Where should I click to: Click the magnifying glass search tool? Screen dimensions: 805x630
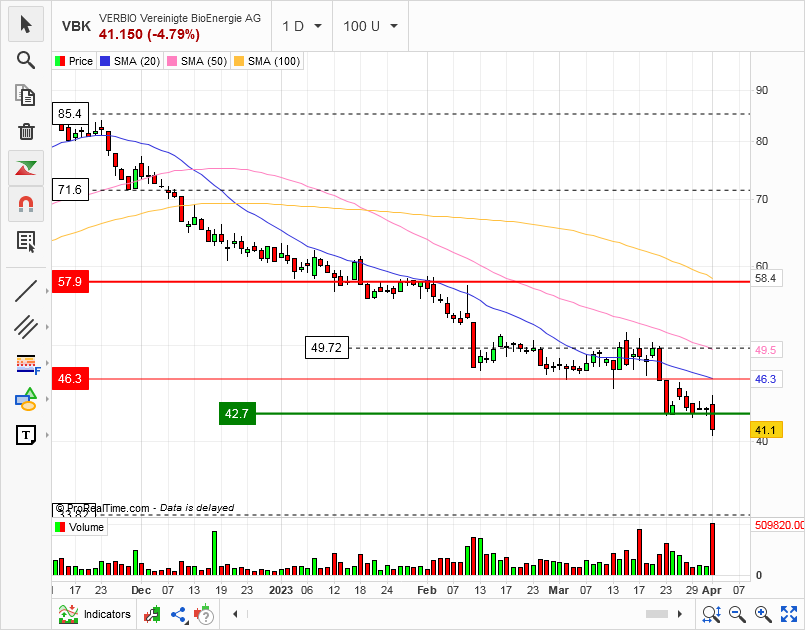pos(26,59)
